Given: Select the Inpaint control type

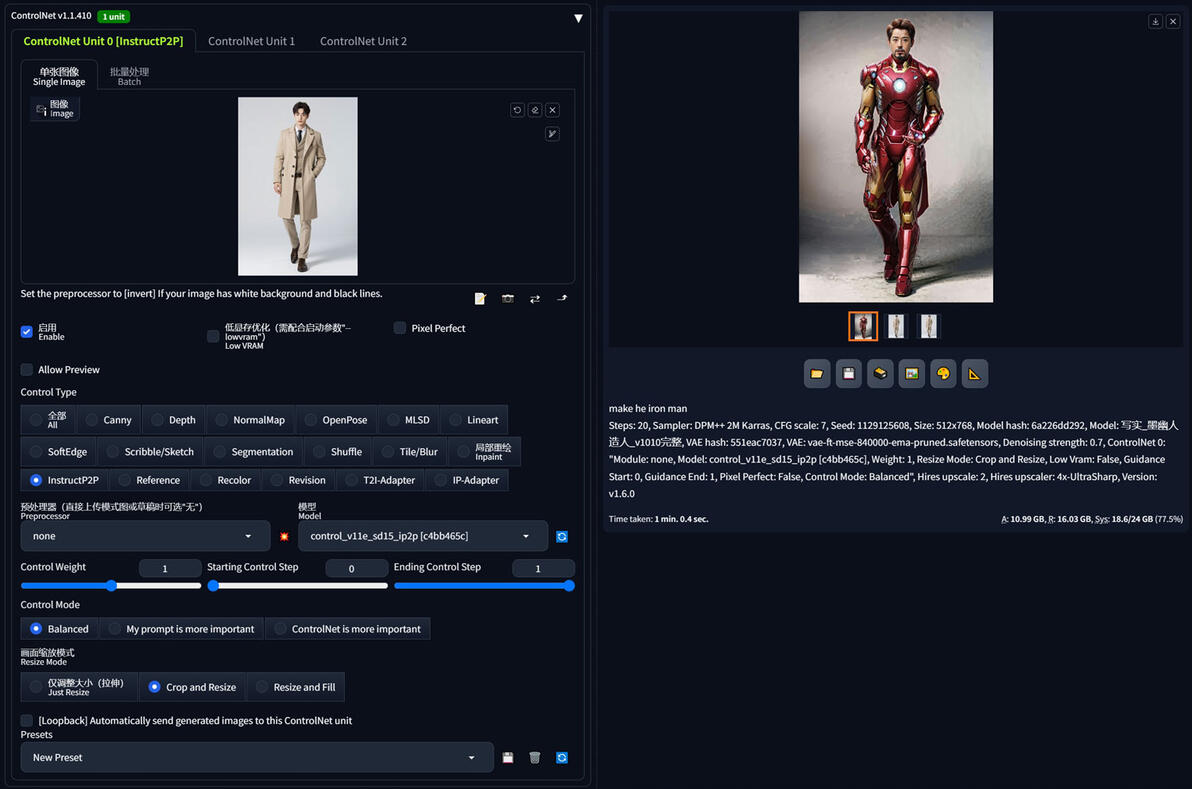Looking at the screenshot, I should (x=484, y=452).
